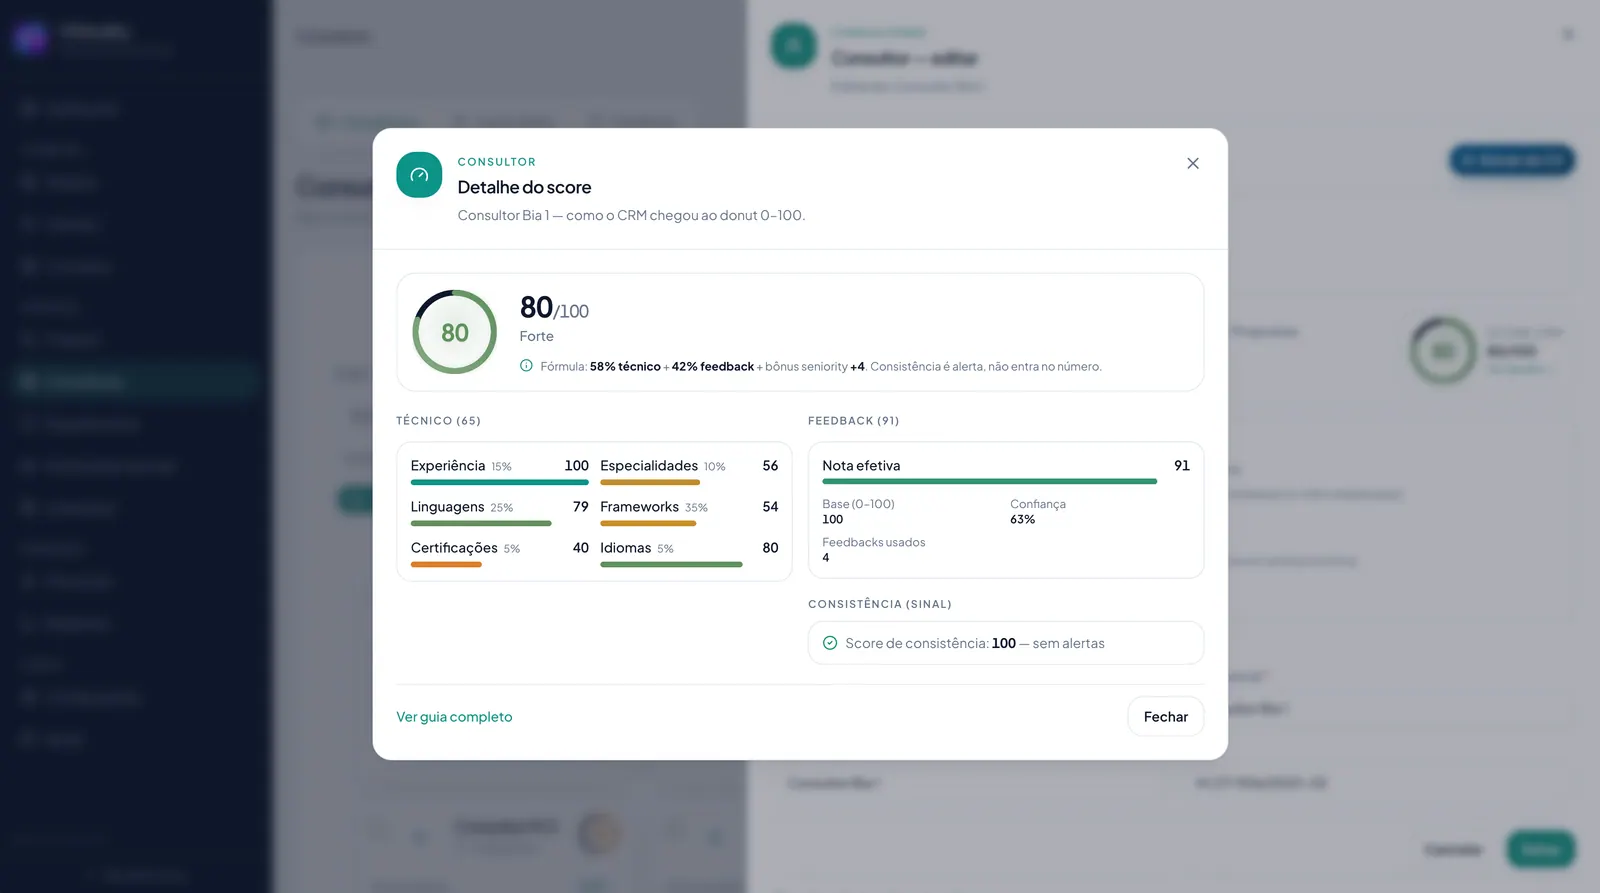Image resolution: width=1600 pixels, height=893 pixels.
Task: Click the CONSISTÊNCIA (SINAL) section heading
Action: [880, 604]
